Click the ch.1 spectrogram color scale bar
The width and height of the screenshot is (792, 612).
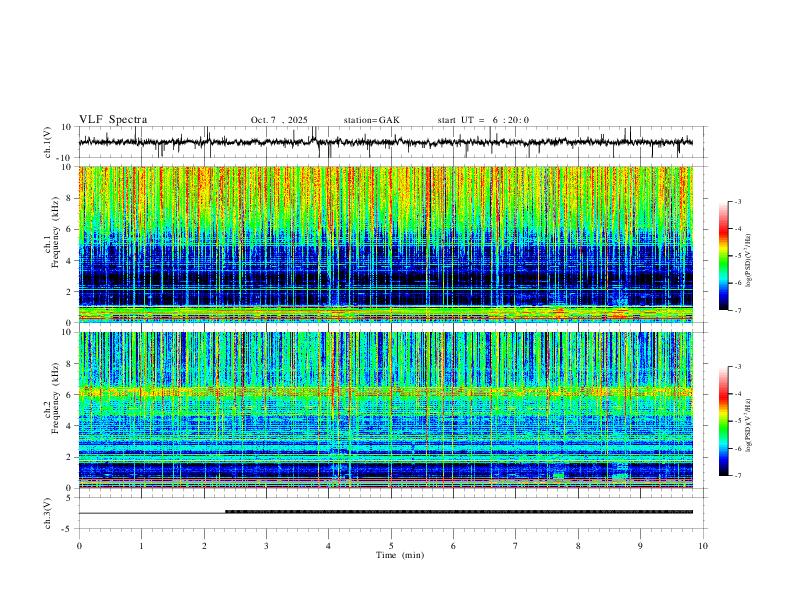tap(723, 256)
